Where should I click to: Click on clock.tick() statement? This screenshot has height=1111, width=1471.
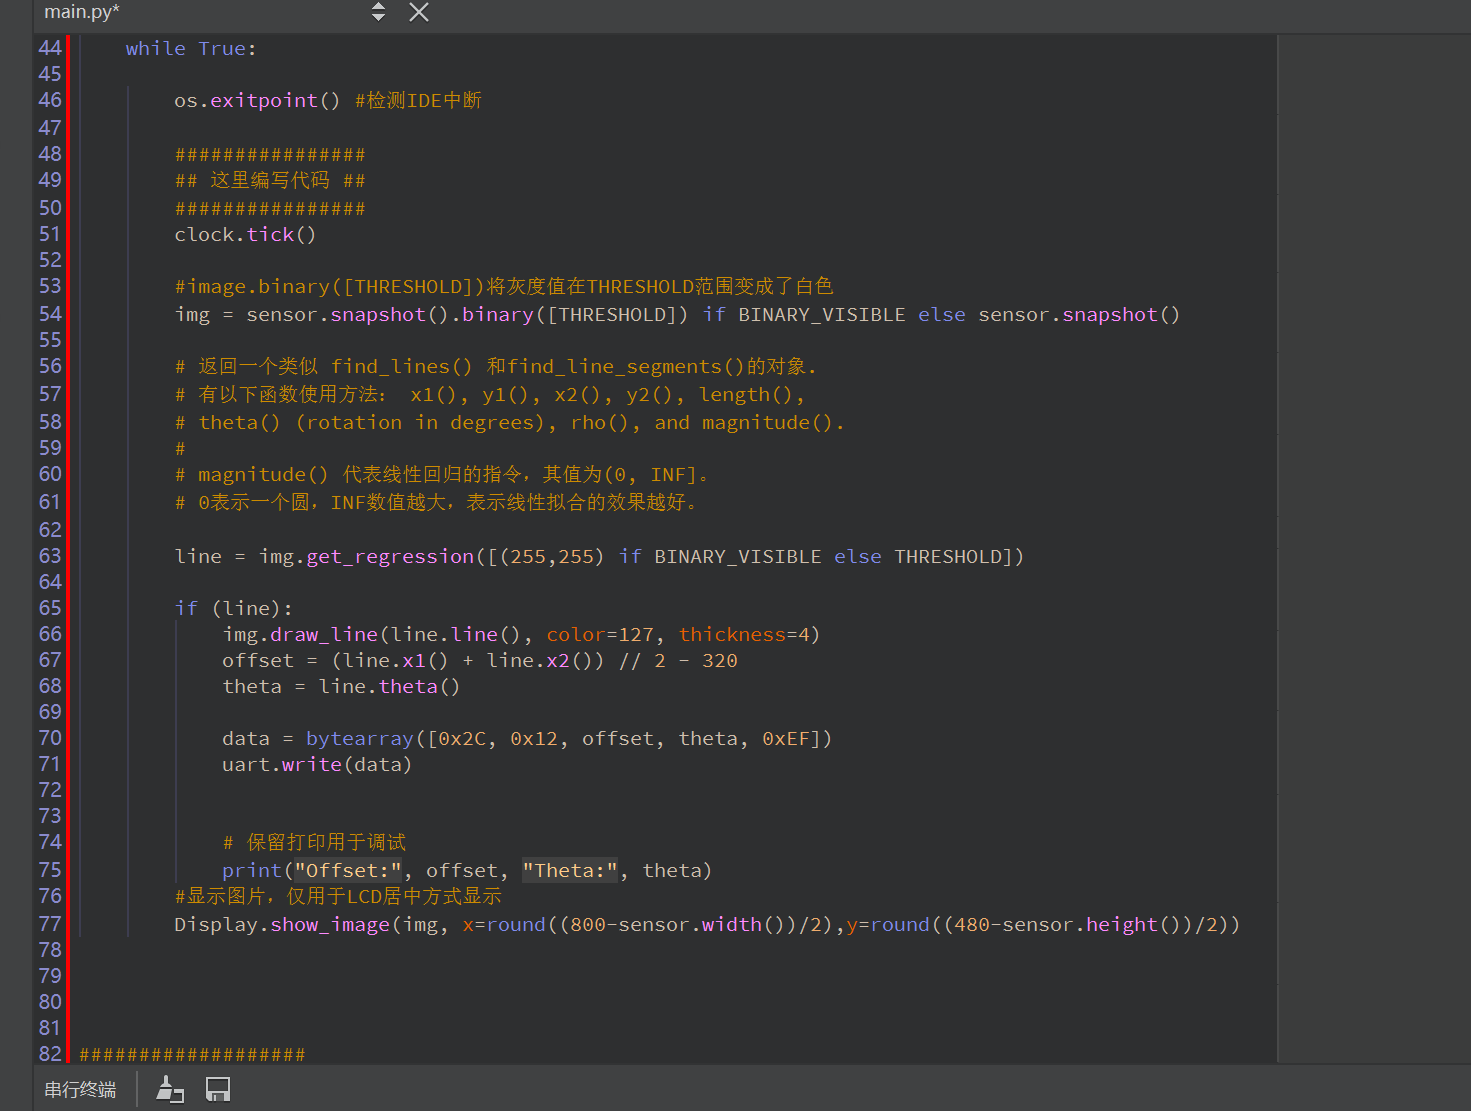pyautogui.click(x=245, y=234)
